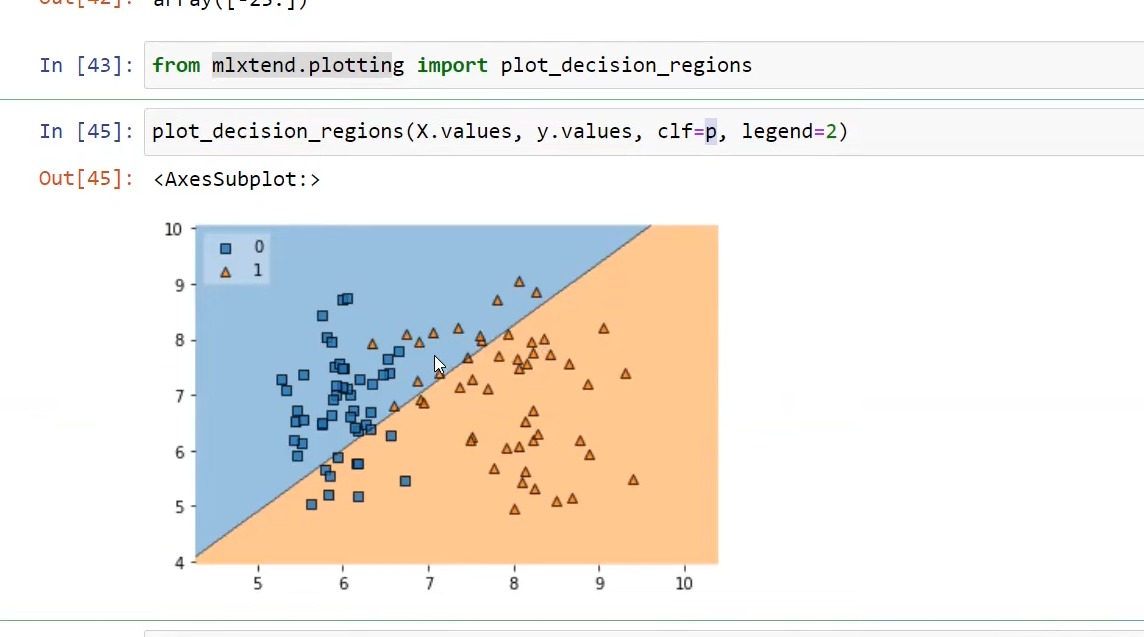Click the 'from' keyword in cell 43
This screenshot has height=637, width=1144.
176,66
